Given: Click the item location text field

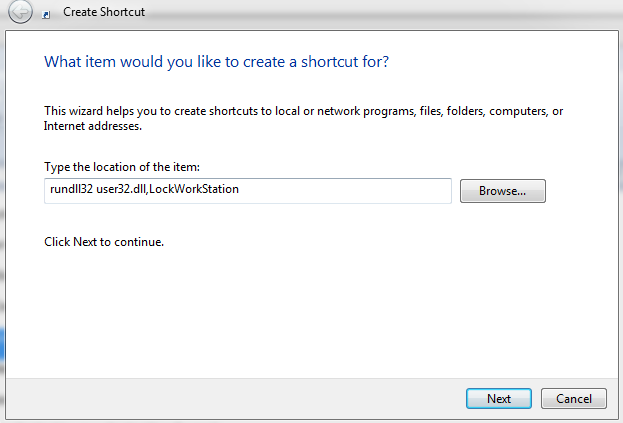Looking at the screenshot, I should [x=248, y=191].
